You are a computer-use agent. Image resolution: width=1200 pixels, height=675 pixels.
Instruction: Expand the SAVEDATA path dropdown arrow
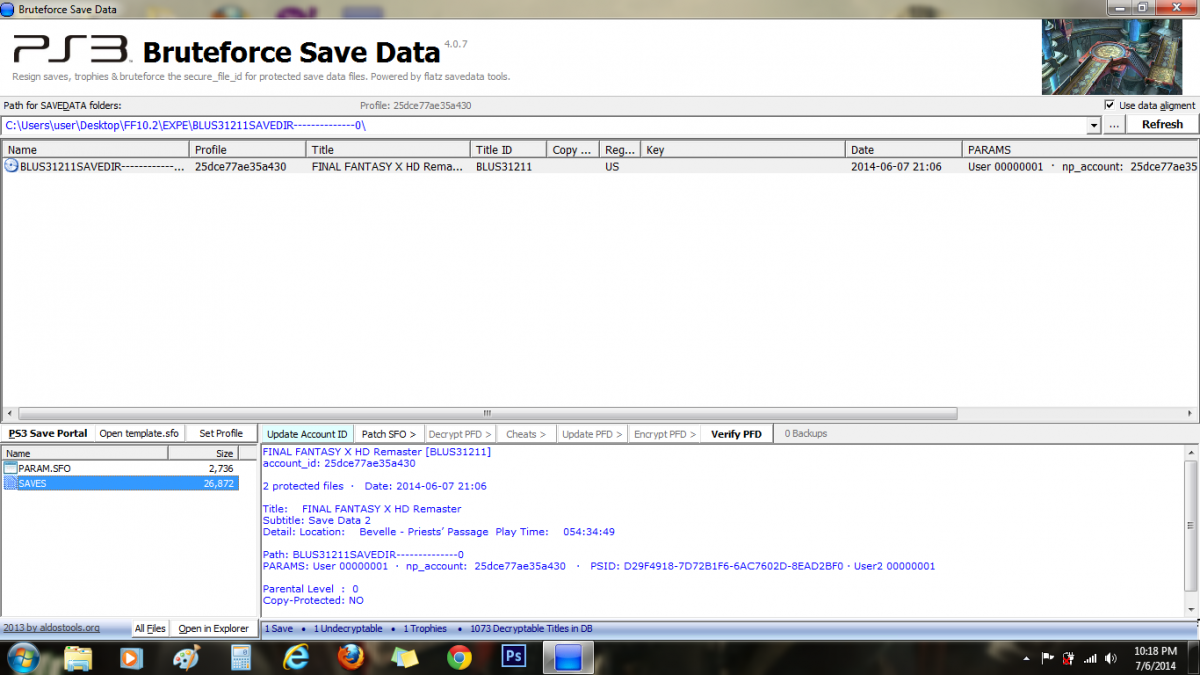pos(1092,125)
